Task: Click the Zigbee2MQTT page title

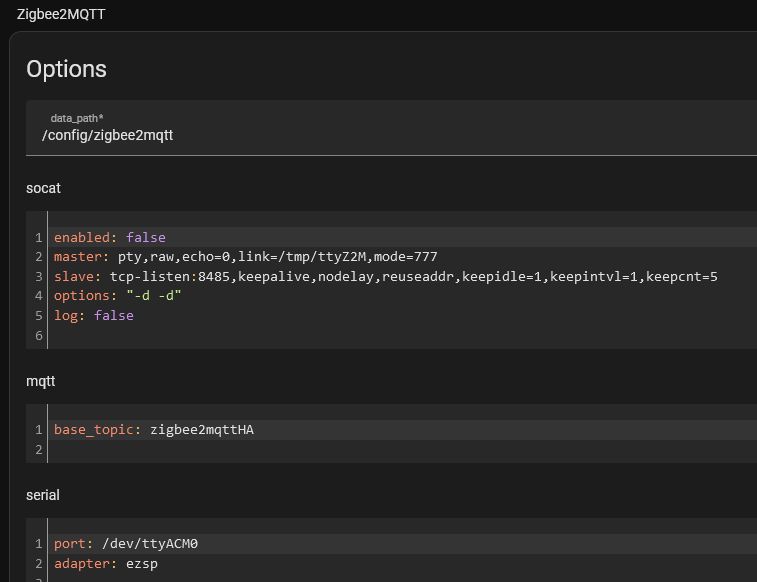Action: coord(61,14)
